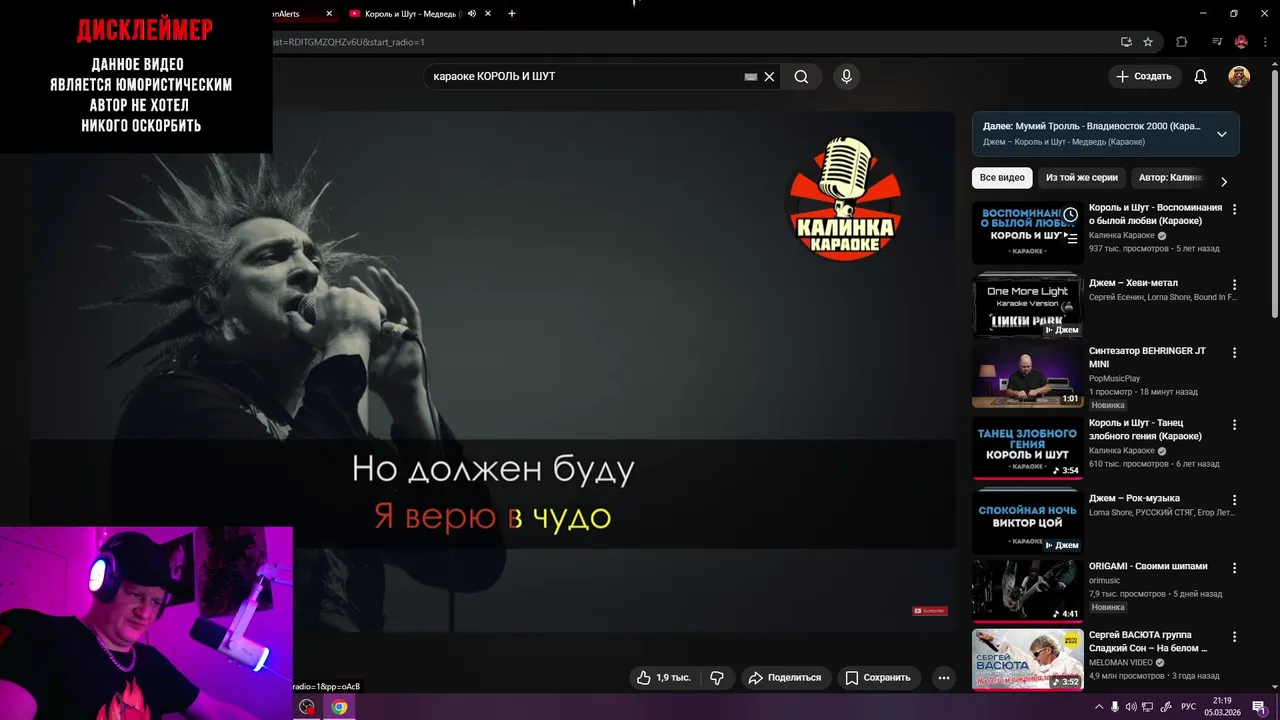Open Синтезатор BEHRINGER thumbnail
1280x720 pixels.
tap(1027, 376)
